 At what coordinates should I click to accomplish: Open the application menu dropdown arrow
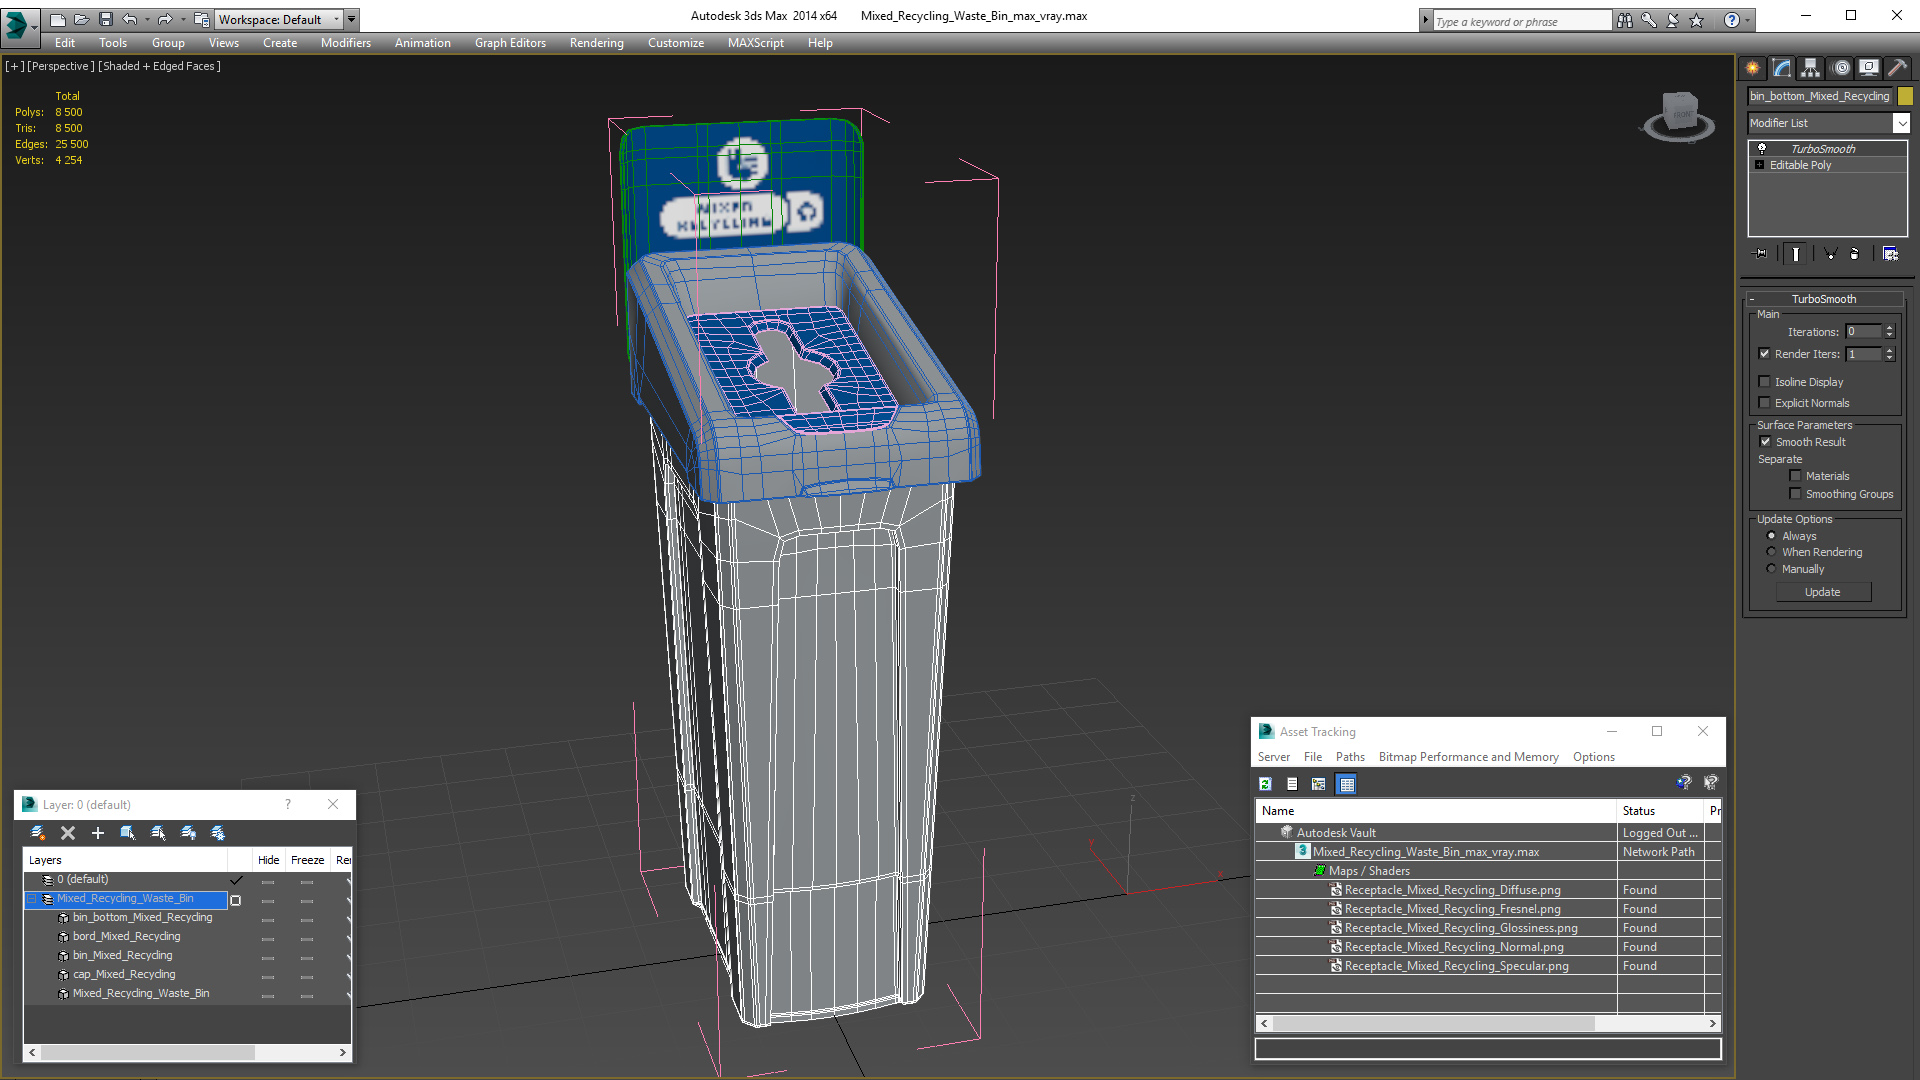coord(34,27)
